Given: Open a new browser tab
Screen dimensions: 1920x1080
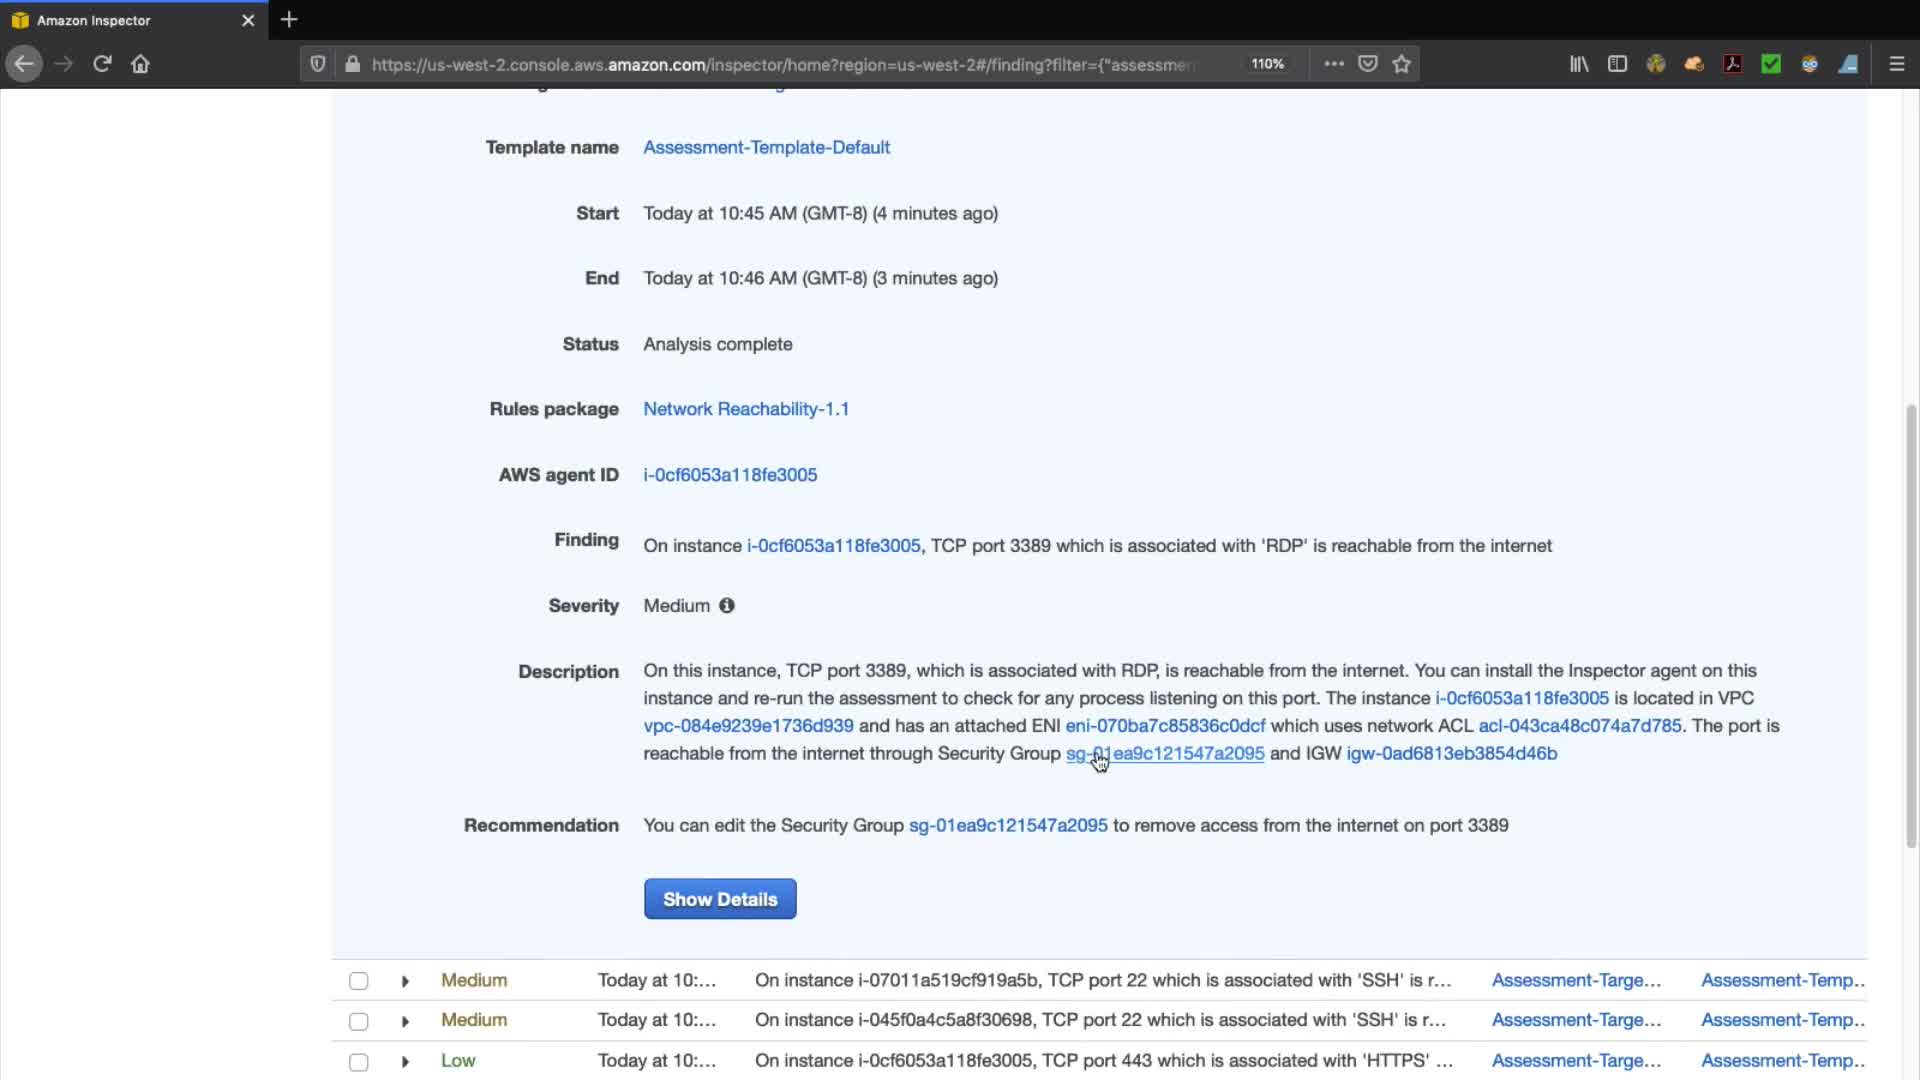Looking at the screenshot, I should click(x=289, y=20).
